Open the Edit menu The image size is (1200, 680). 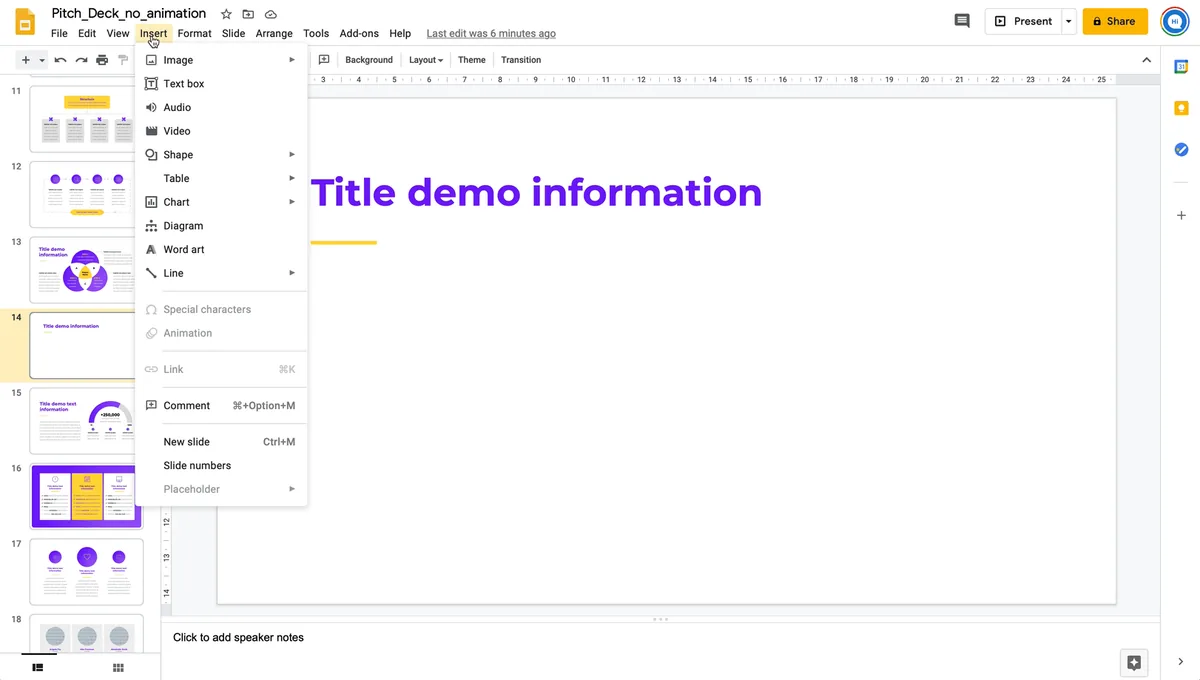click(87, 33)
